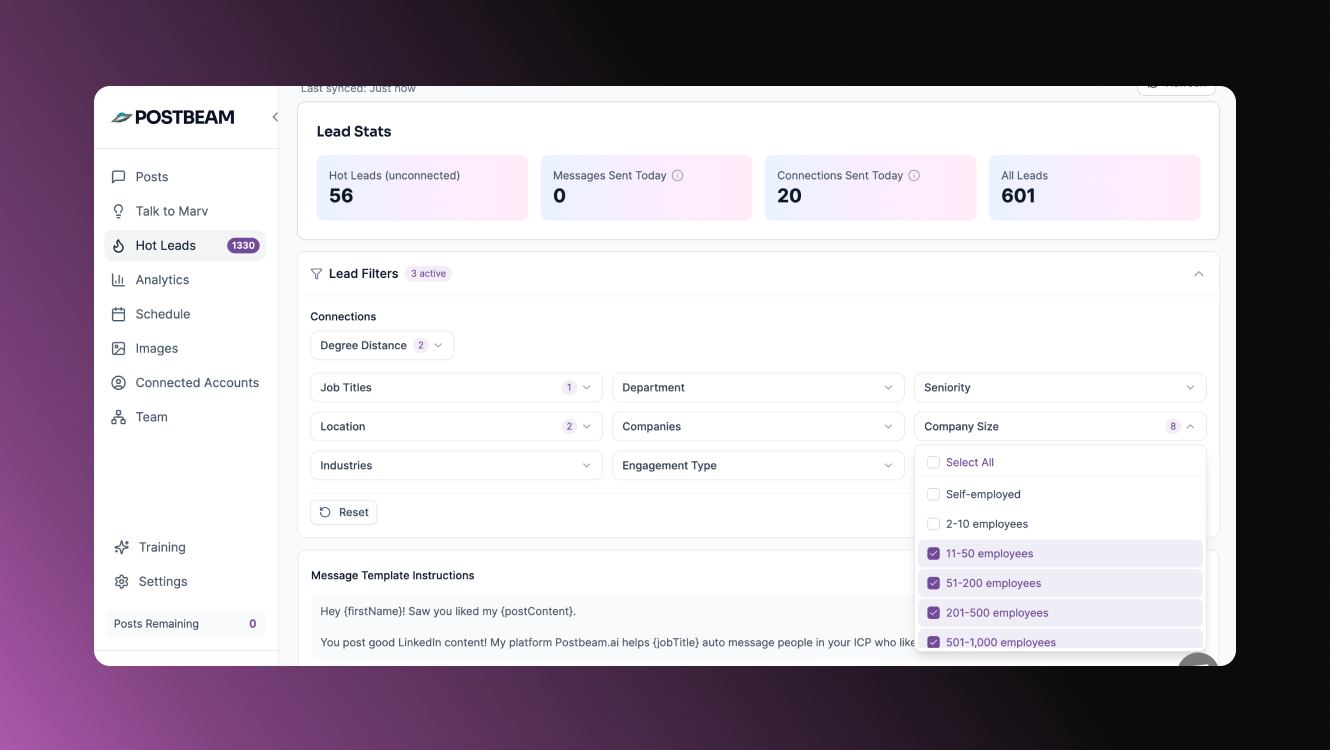Image resolution: width=1330 pixels, height=750 pixels.
Task: Click the Messages Sent Today stat card
Action: point(646,188)
